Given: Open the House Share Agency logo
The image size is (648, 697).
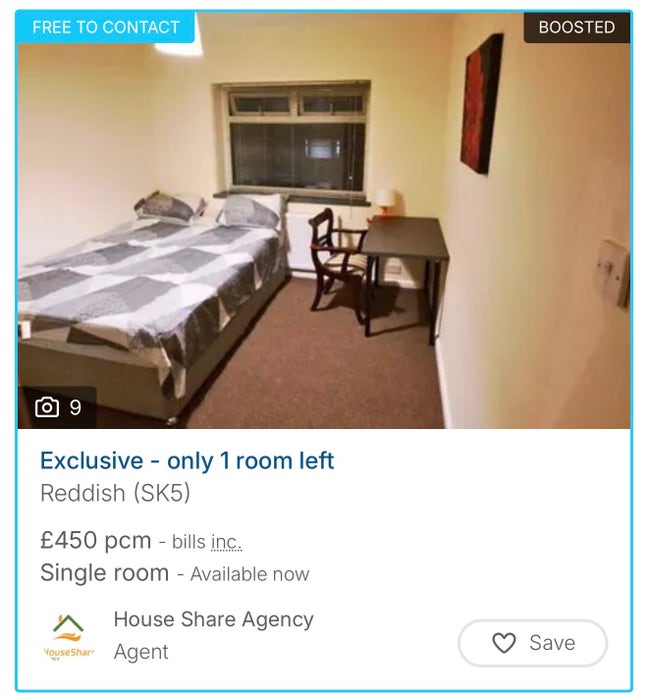Looking at the screenshot, I should click(x=69, y=636).
